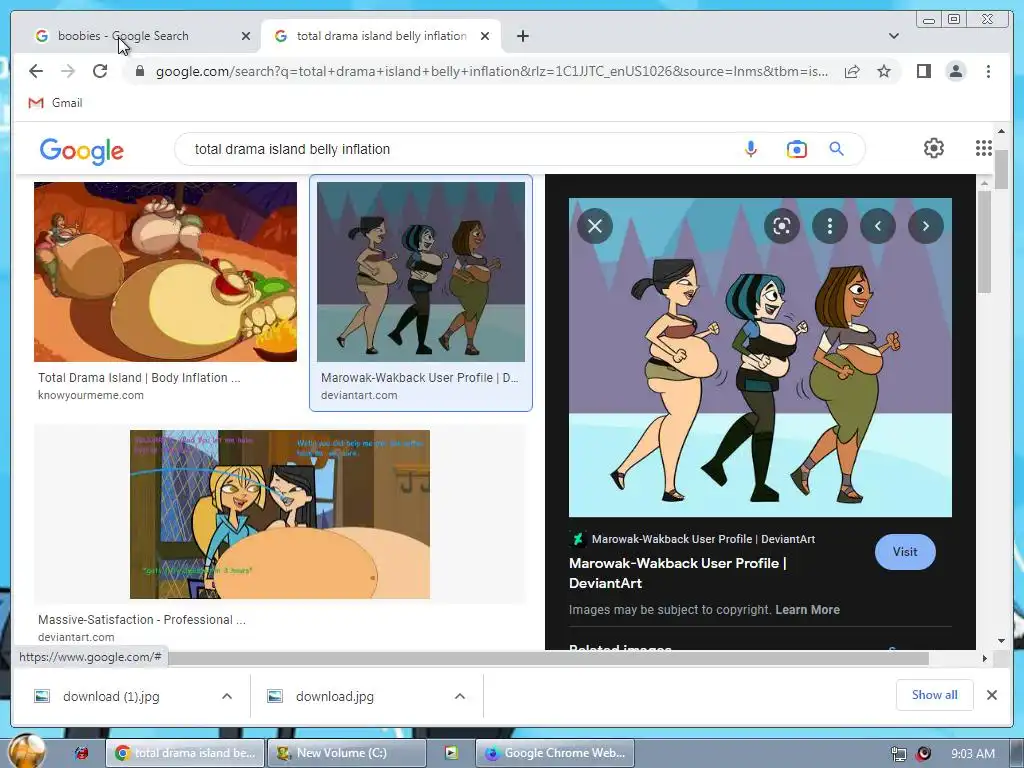This screenshot has width=1024, height=768.
Task: Bookmark this tab with the star icon
Action: [x=884, y=71]
